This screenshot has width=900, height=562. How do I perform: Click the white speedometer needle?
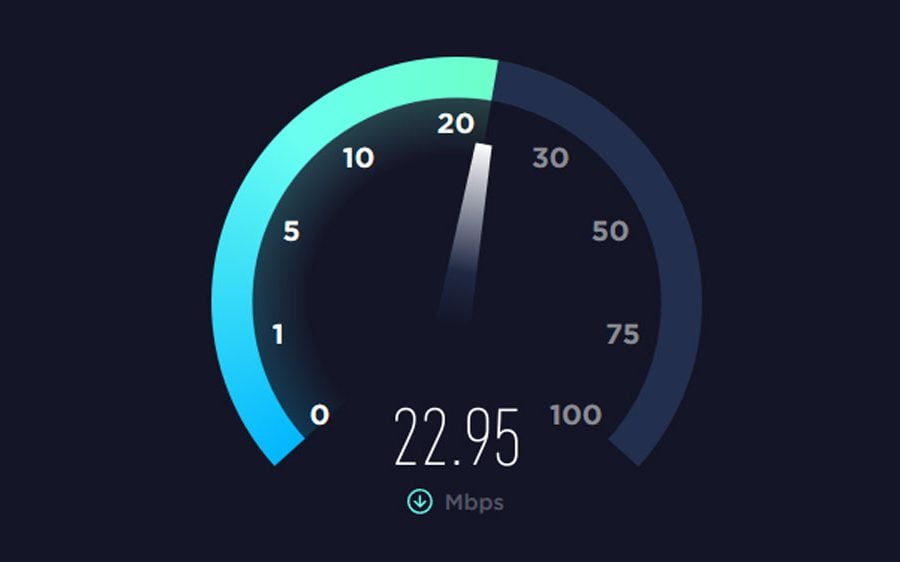465,231
